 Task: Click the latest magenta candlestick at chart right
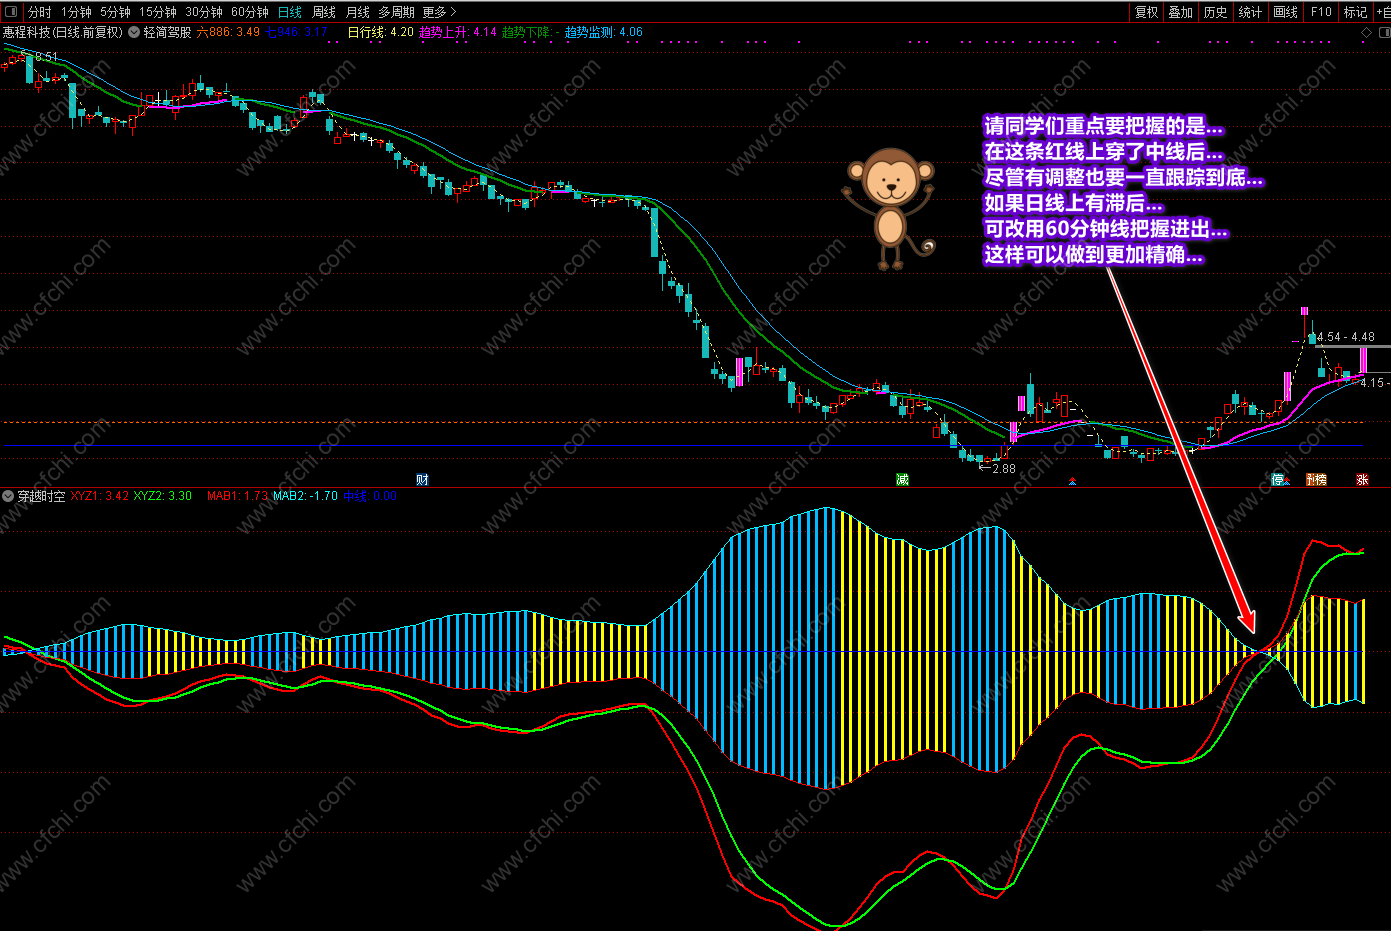(x=1362, y=361)
